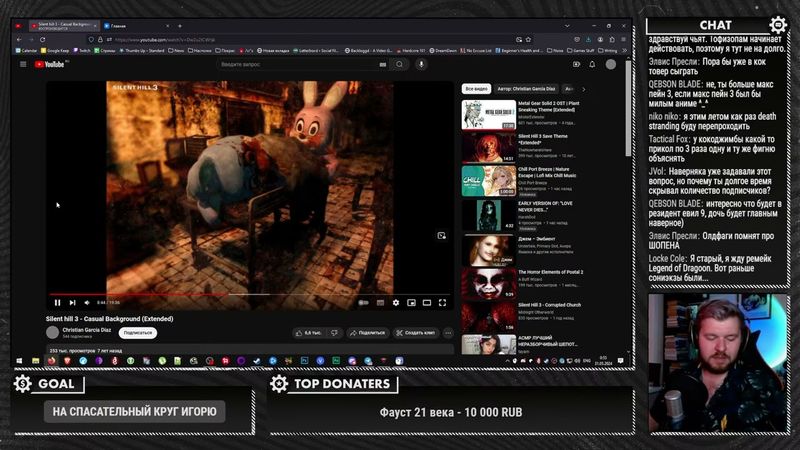This screenshot has height=450, width=800.
Task: Switch to the Главная browser tab
Action: [137, 26]
